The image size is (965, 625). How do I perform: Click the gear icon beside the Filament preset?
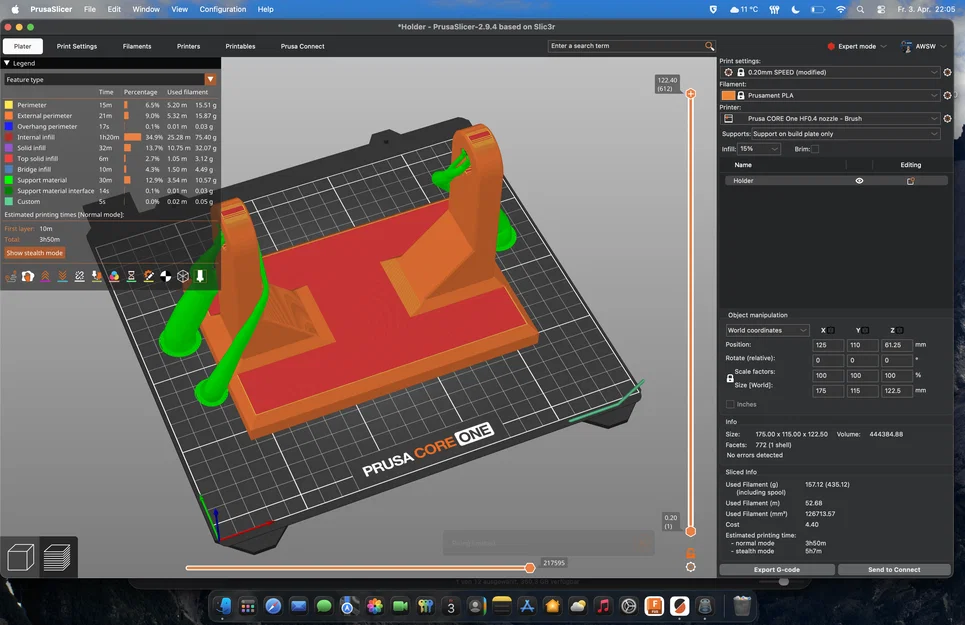coord(947,95)
